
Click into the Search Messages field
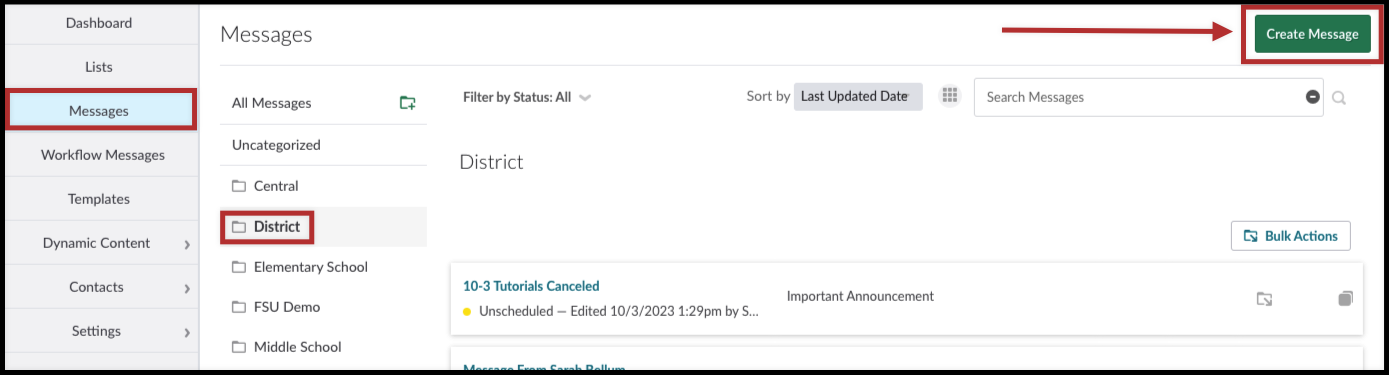pyautogui.click(x=1140, y=97)
